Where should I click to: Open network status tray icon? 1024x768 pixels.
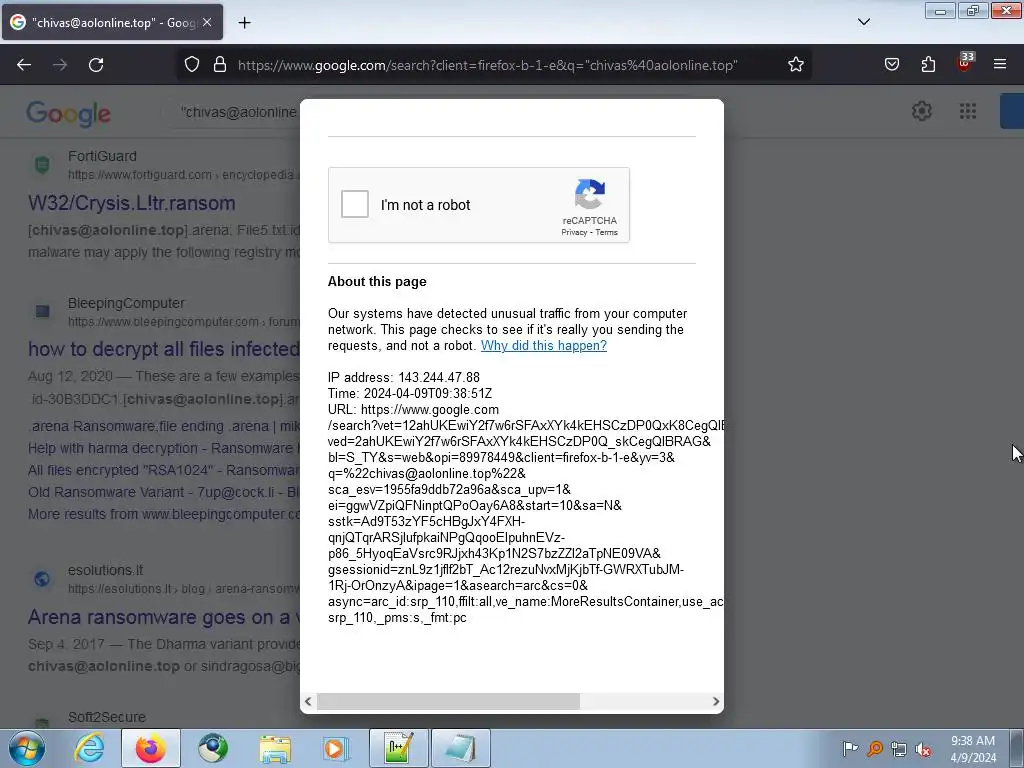coord(899,749)
